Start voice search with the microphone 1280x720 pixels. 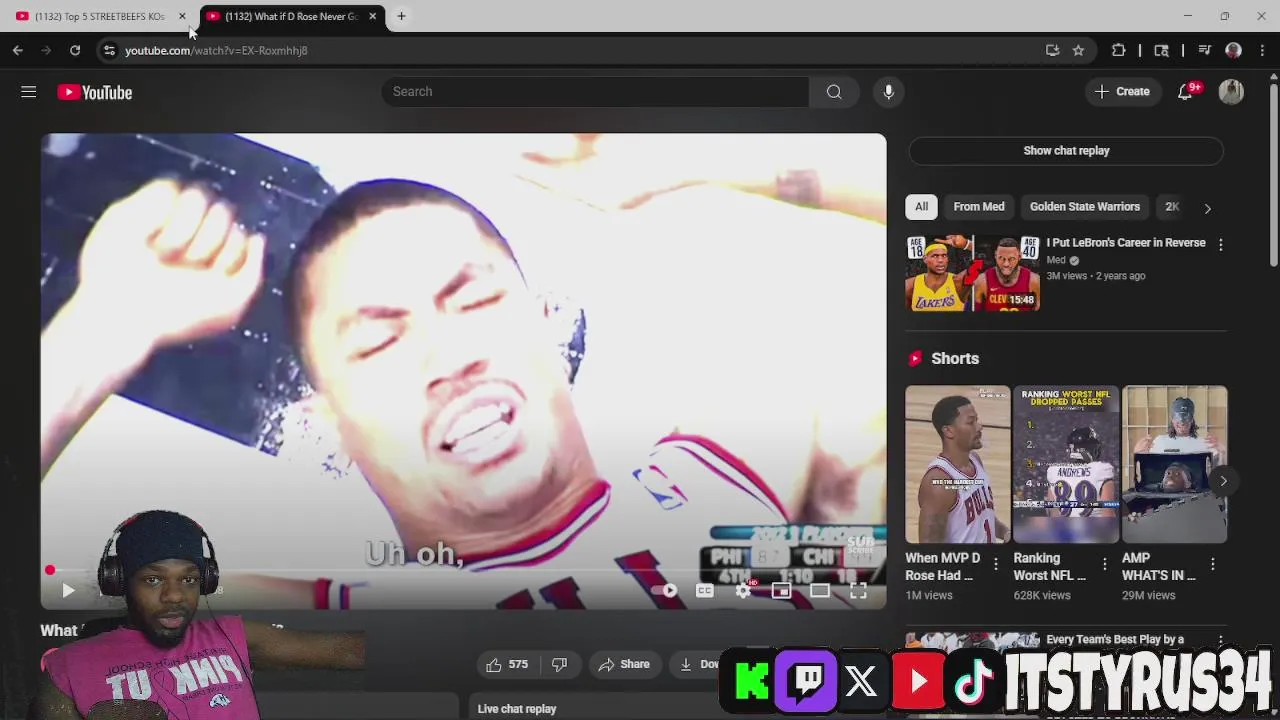[888, 92]
